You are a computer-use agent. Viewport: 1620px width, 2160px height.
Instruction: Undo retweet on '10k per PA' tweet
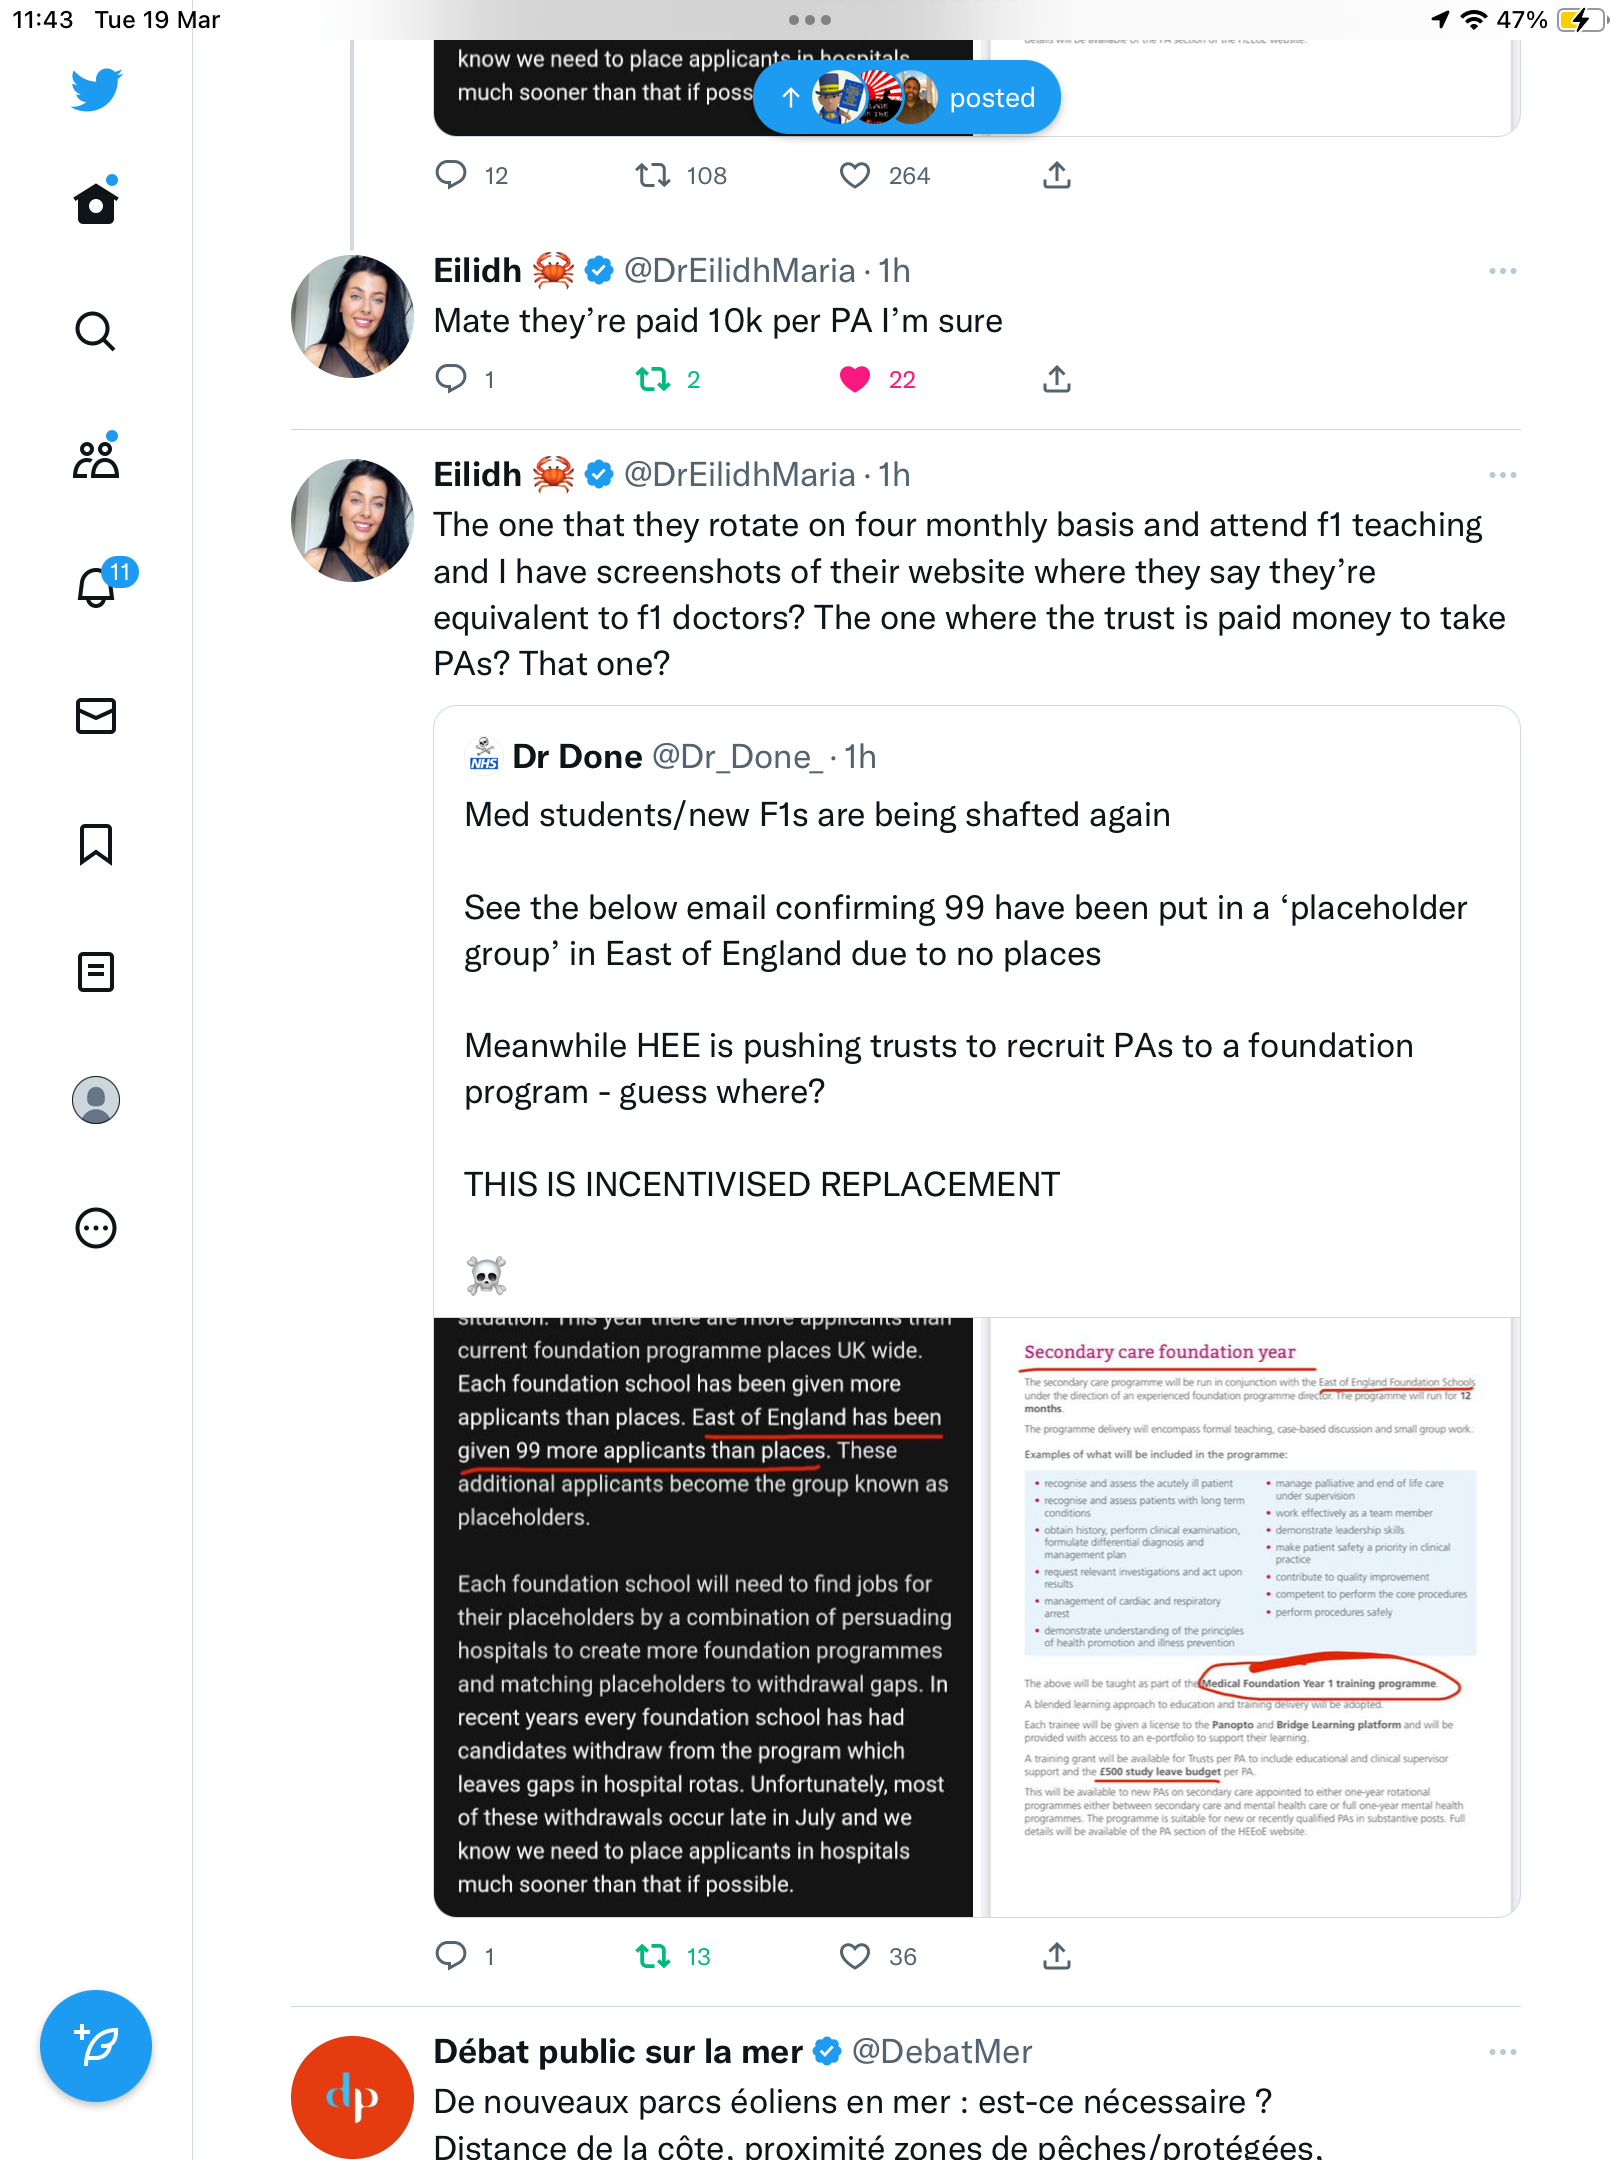point(653,379)
